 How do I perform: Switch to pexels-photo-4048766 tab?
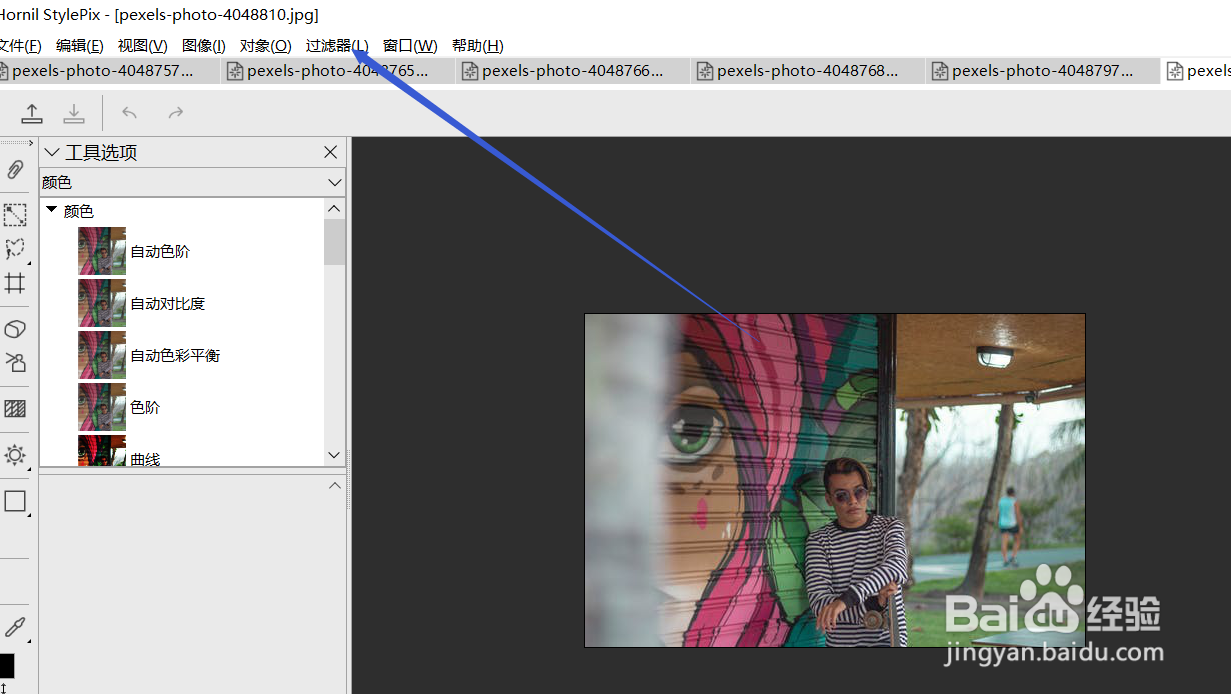pyautogui.click(x=573, y=71)
